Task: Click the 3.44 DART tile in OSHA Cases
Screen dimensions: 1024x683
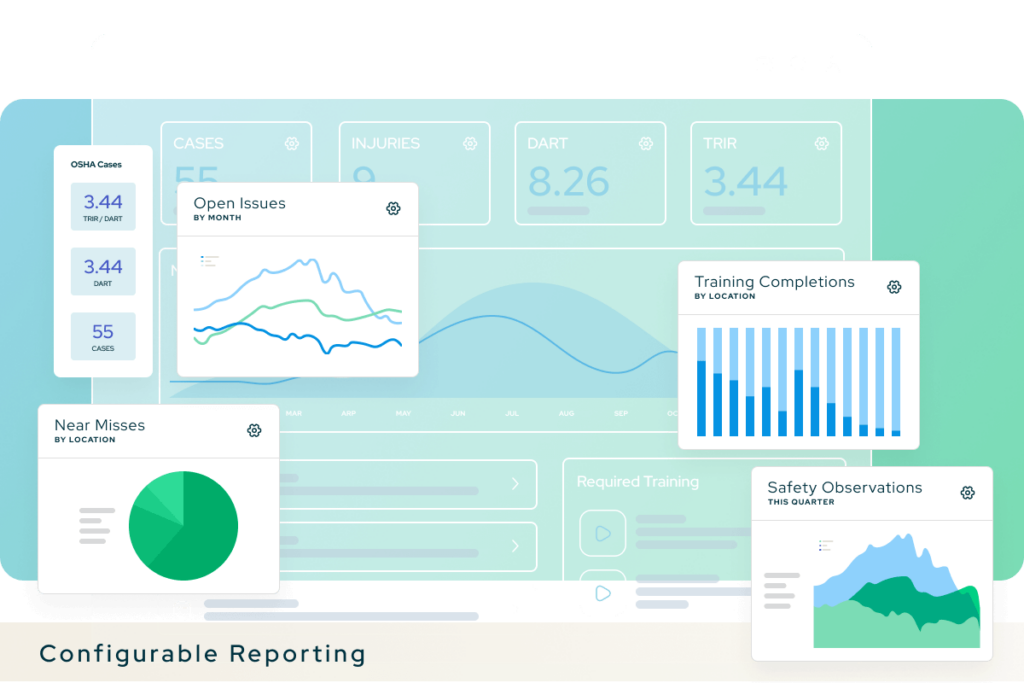Action: (x=103, y=271)
